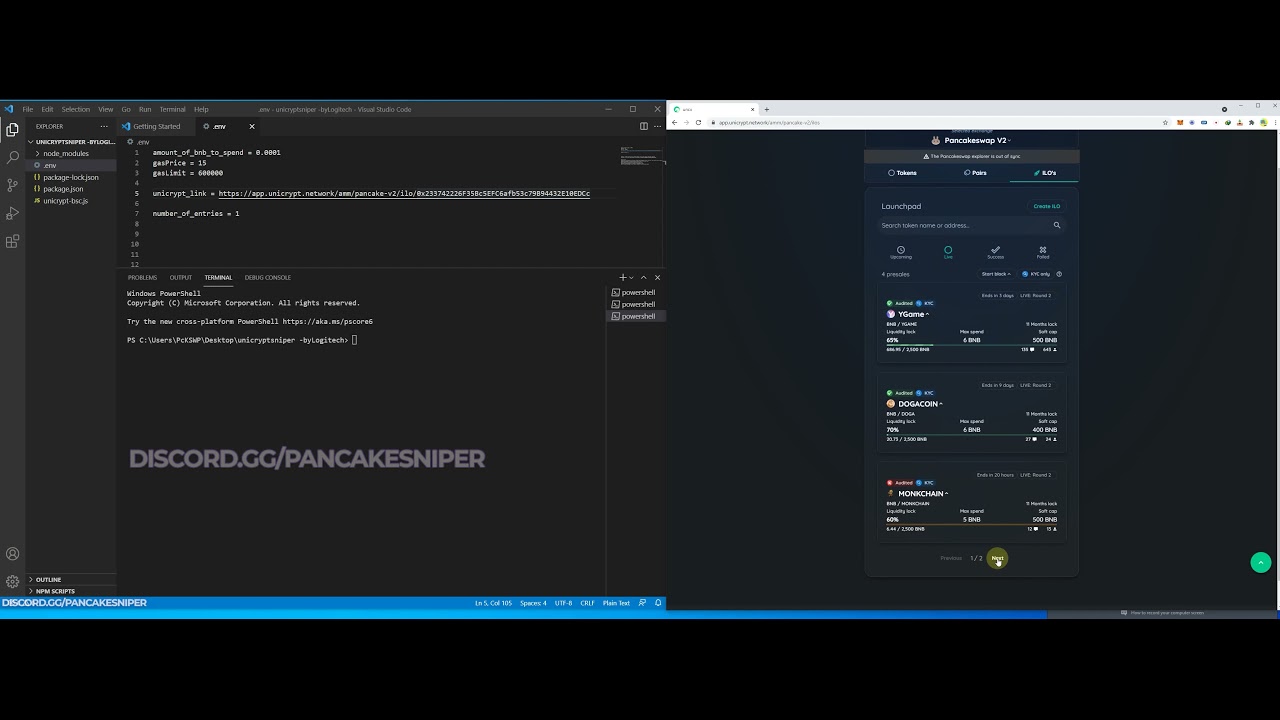Toggle the KYC only filter
Screen dimensions: 1280x720
(1036, 274)
